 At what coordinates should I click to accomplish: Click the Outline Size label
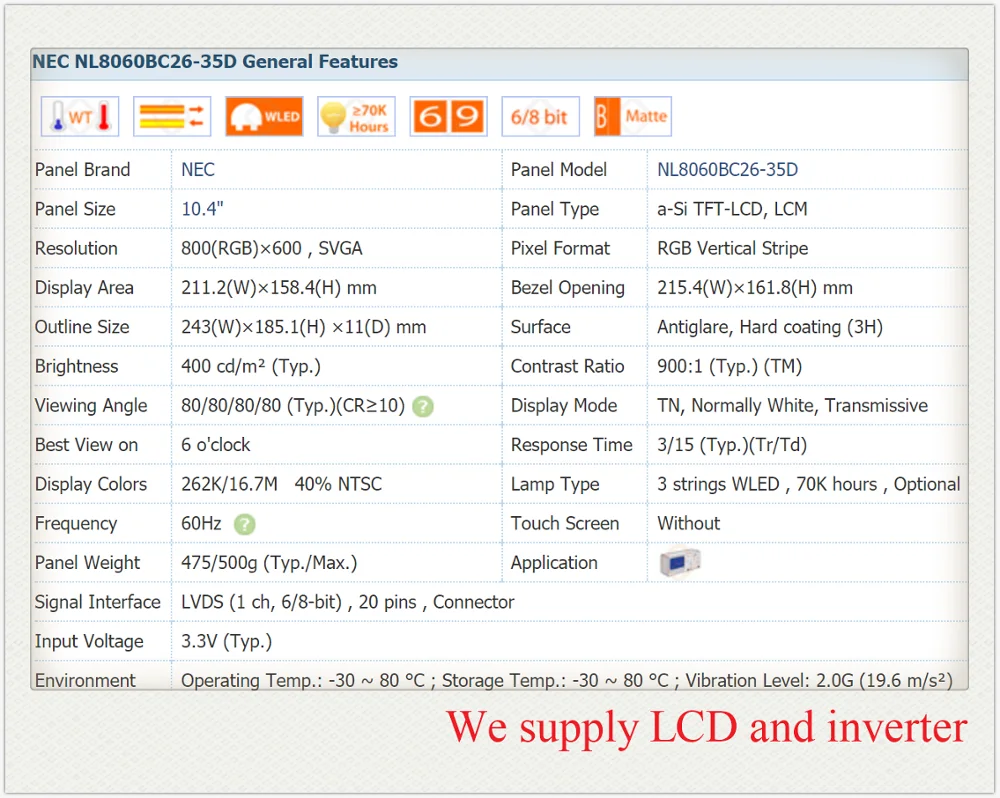click(82, 327)
